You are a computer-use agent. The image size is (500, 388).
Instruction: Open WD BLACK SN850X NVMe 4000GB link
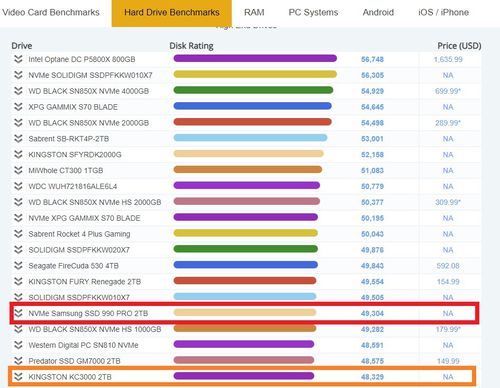click(88, 91)
